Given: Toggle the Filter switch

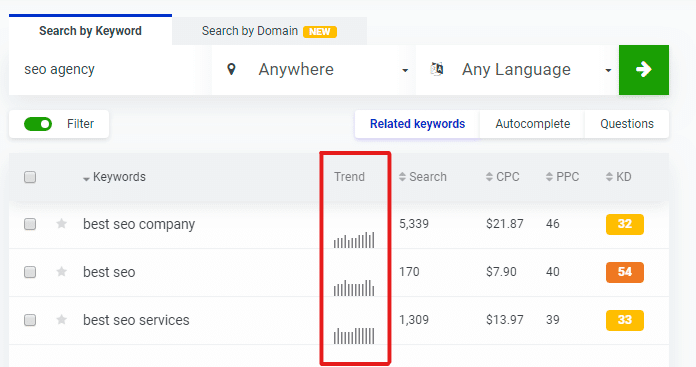Looking at the screenshot, I should pyautogui.click(x=38, y=124).
